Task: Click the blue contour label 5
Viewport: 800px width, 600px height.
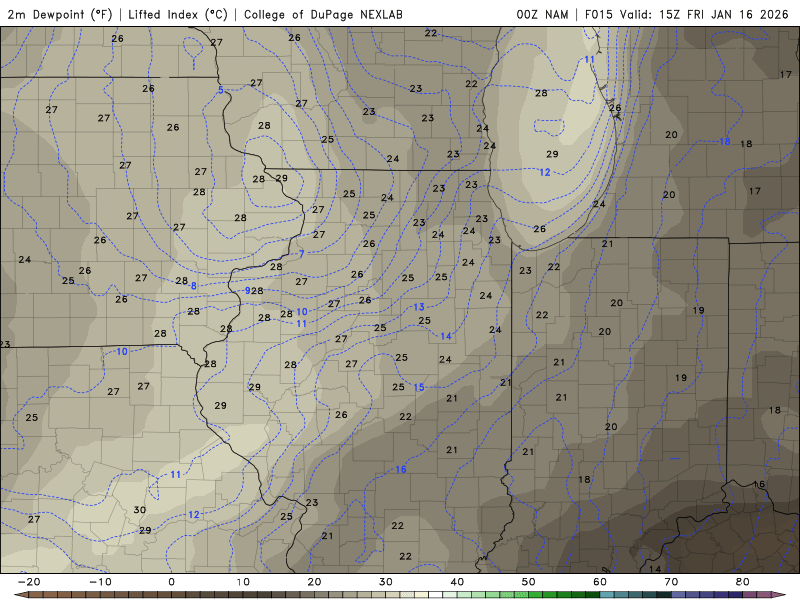Action: point(221,90)
